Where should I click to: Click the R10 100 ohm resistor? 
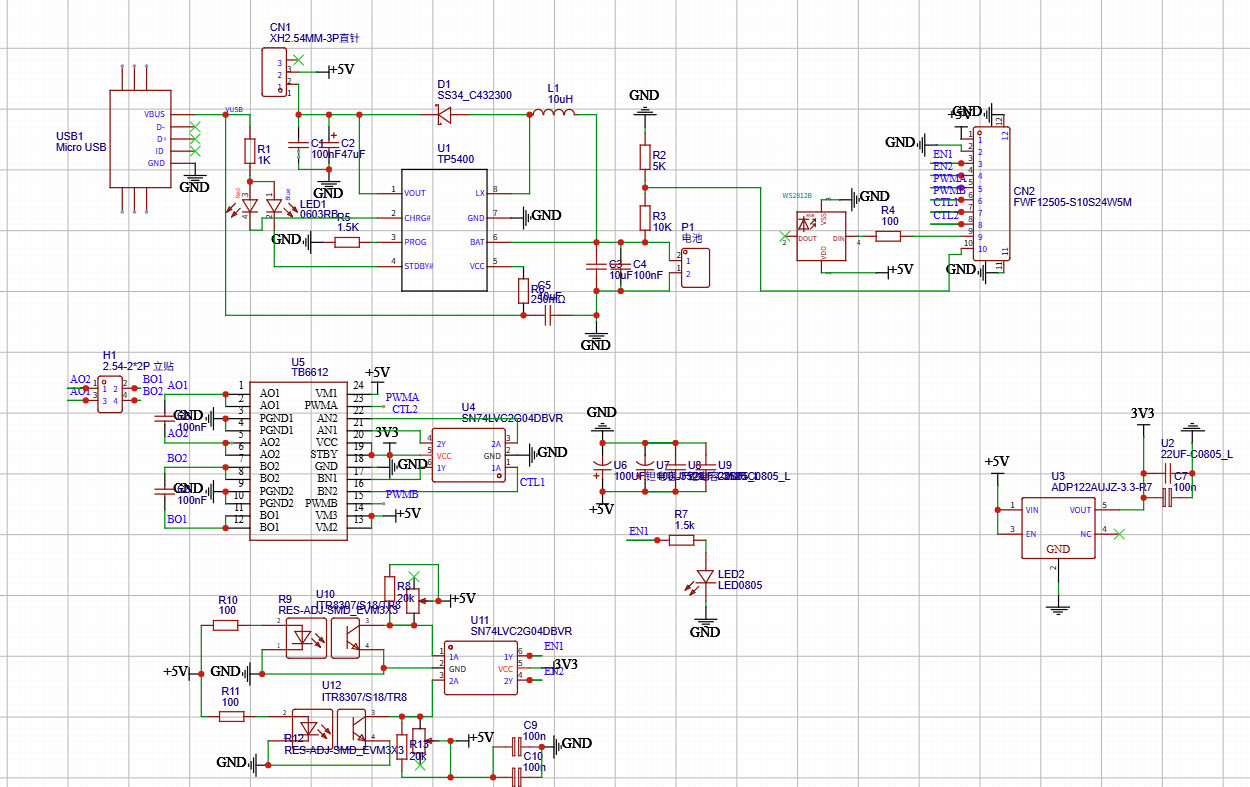pyautogui.click(x=226, y=625)
